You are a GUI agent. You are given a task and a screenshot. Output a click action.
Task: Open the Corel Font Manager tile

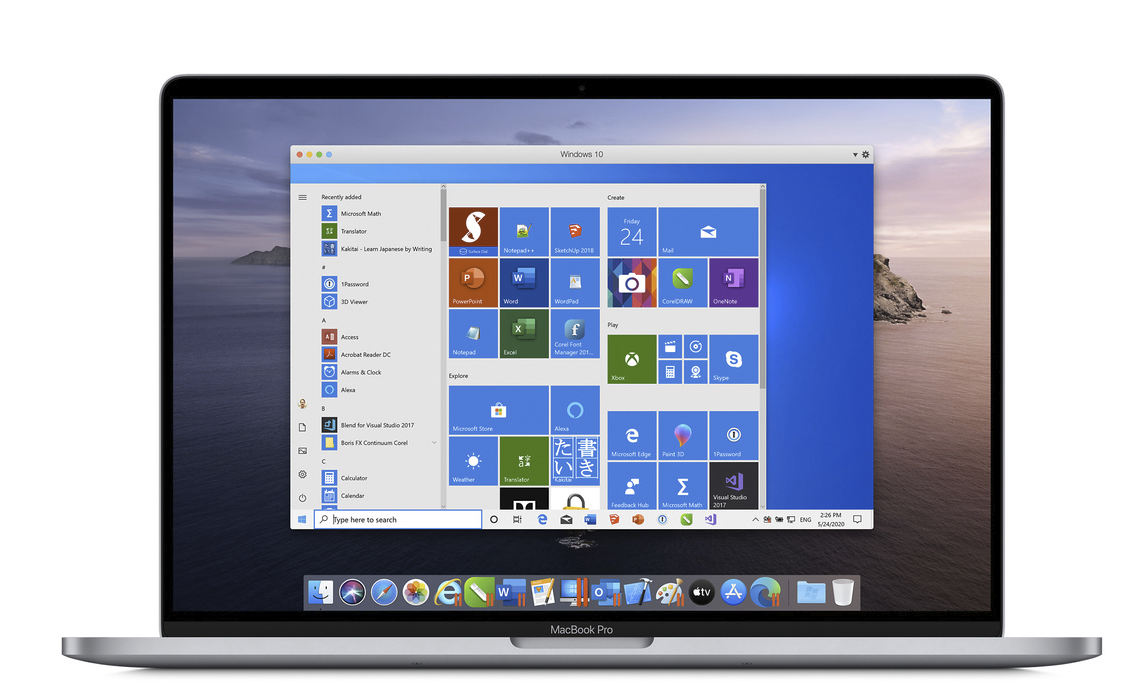pos(575,333)
